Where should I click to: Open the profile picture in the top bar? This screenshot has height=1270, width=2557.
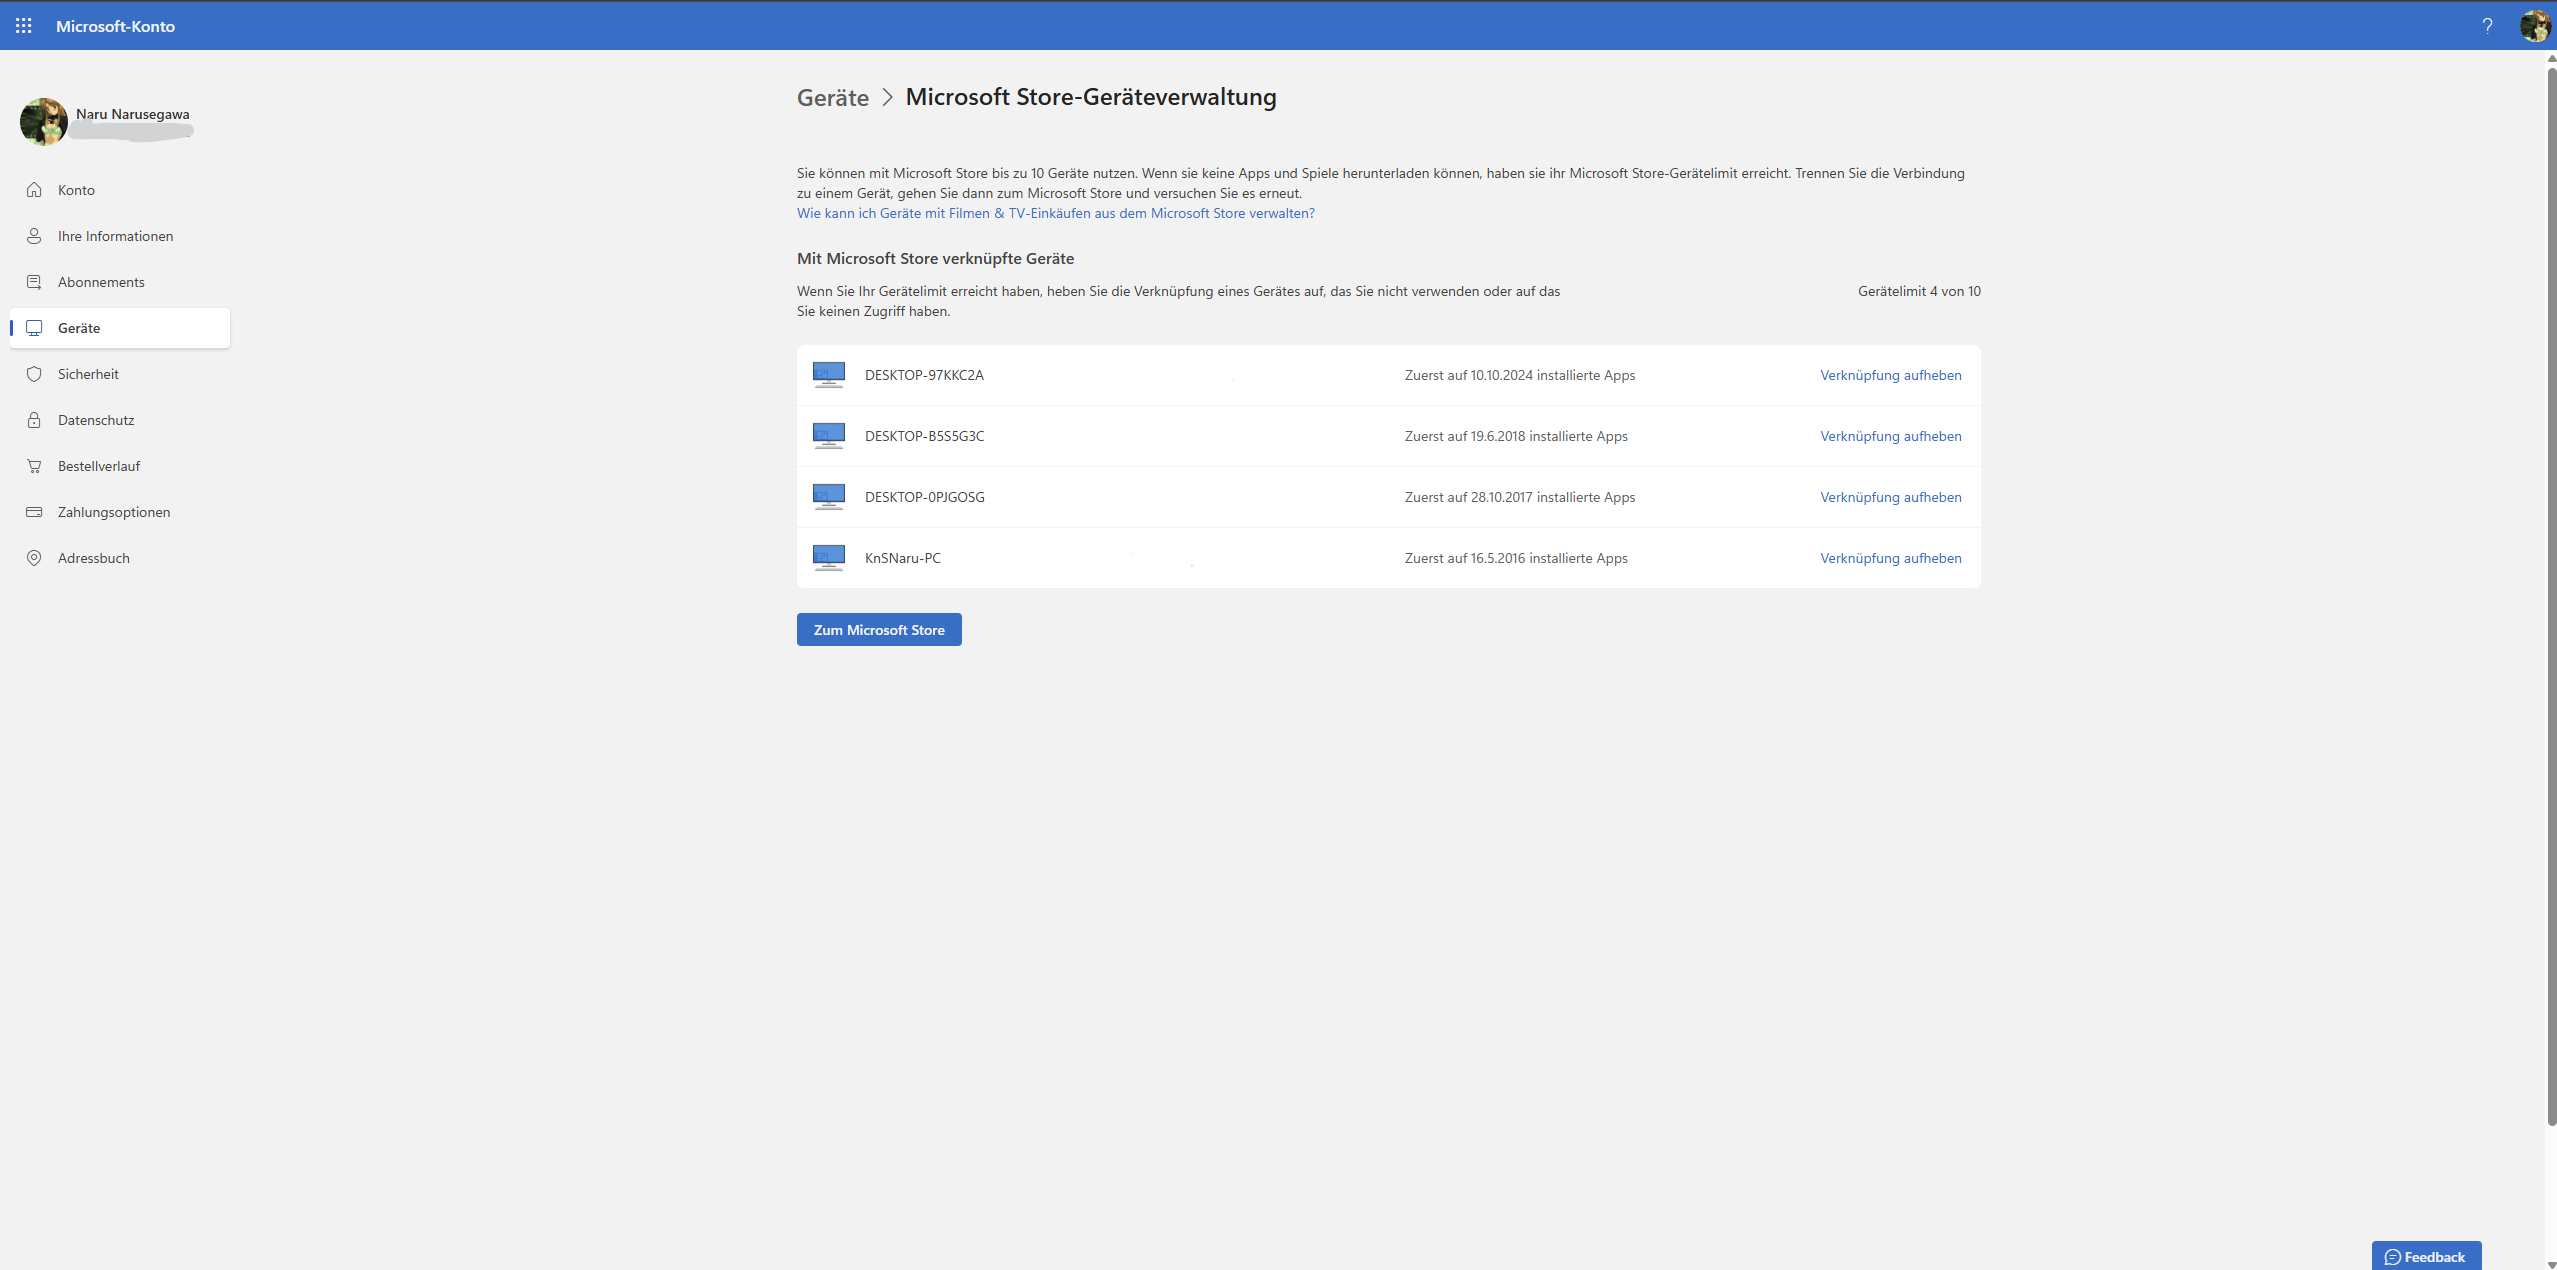(2534, 25)
